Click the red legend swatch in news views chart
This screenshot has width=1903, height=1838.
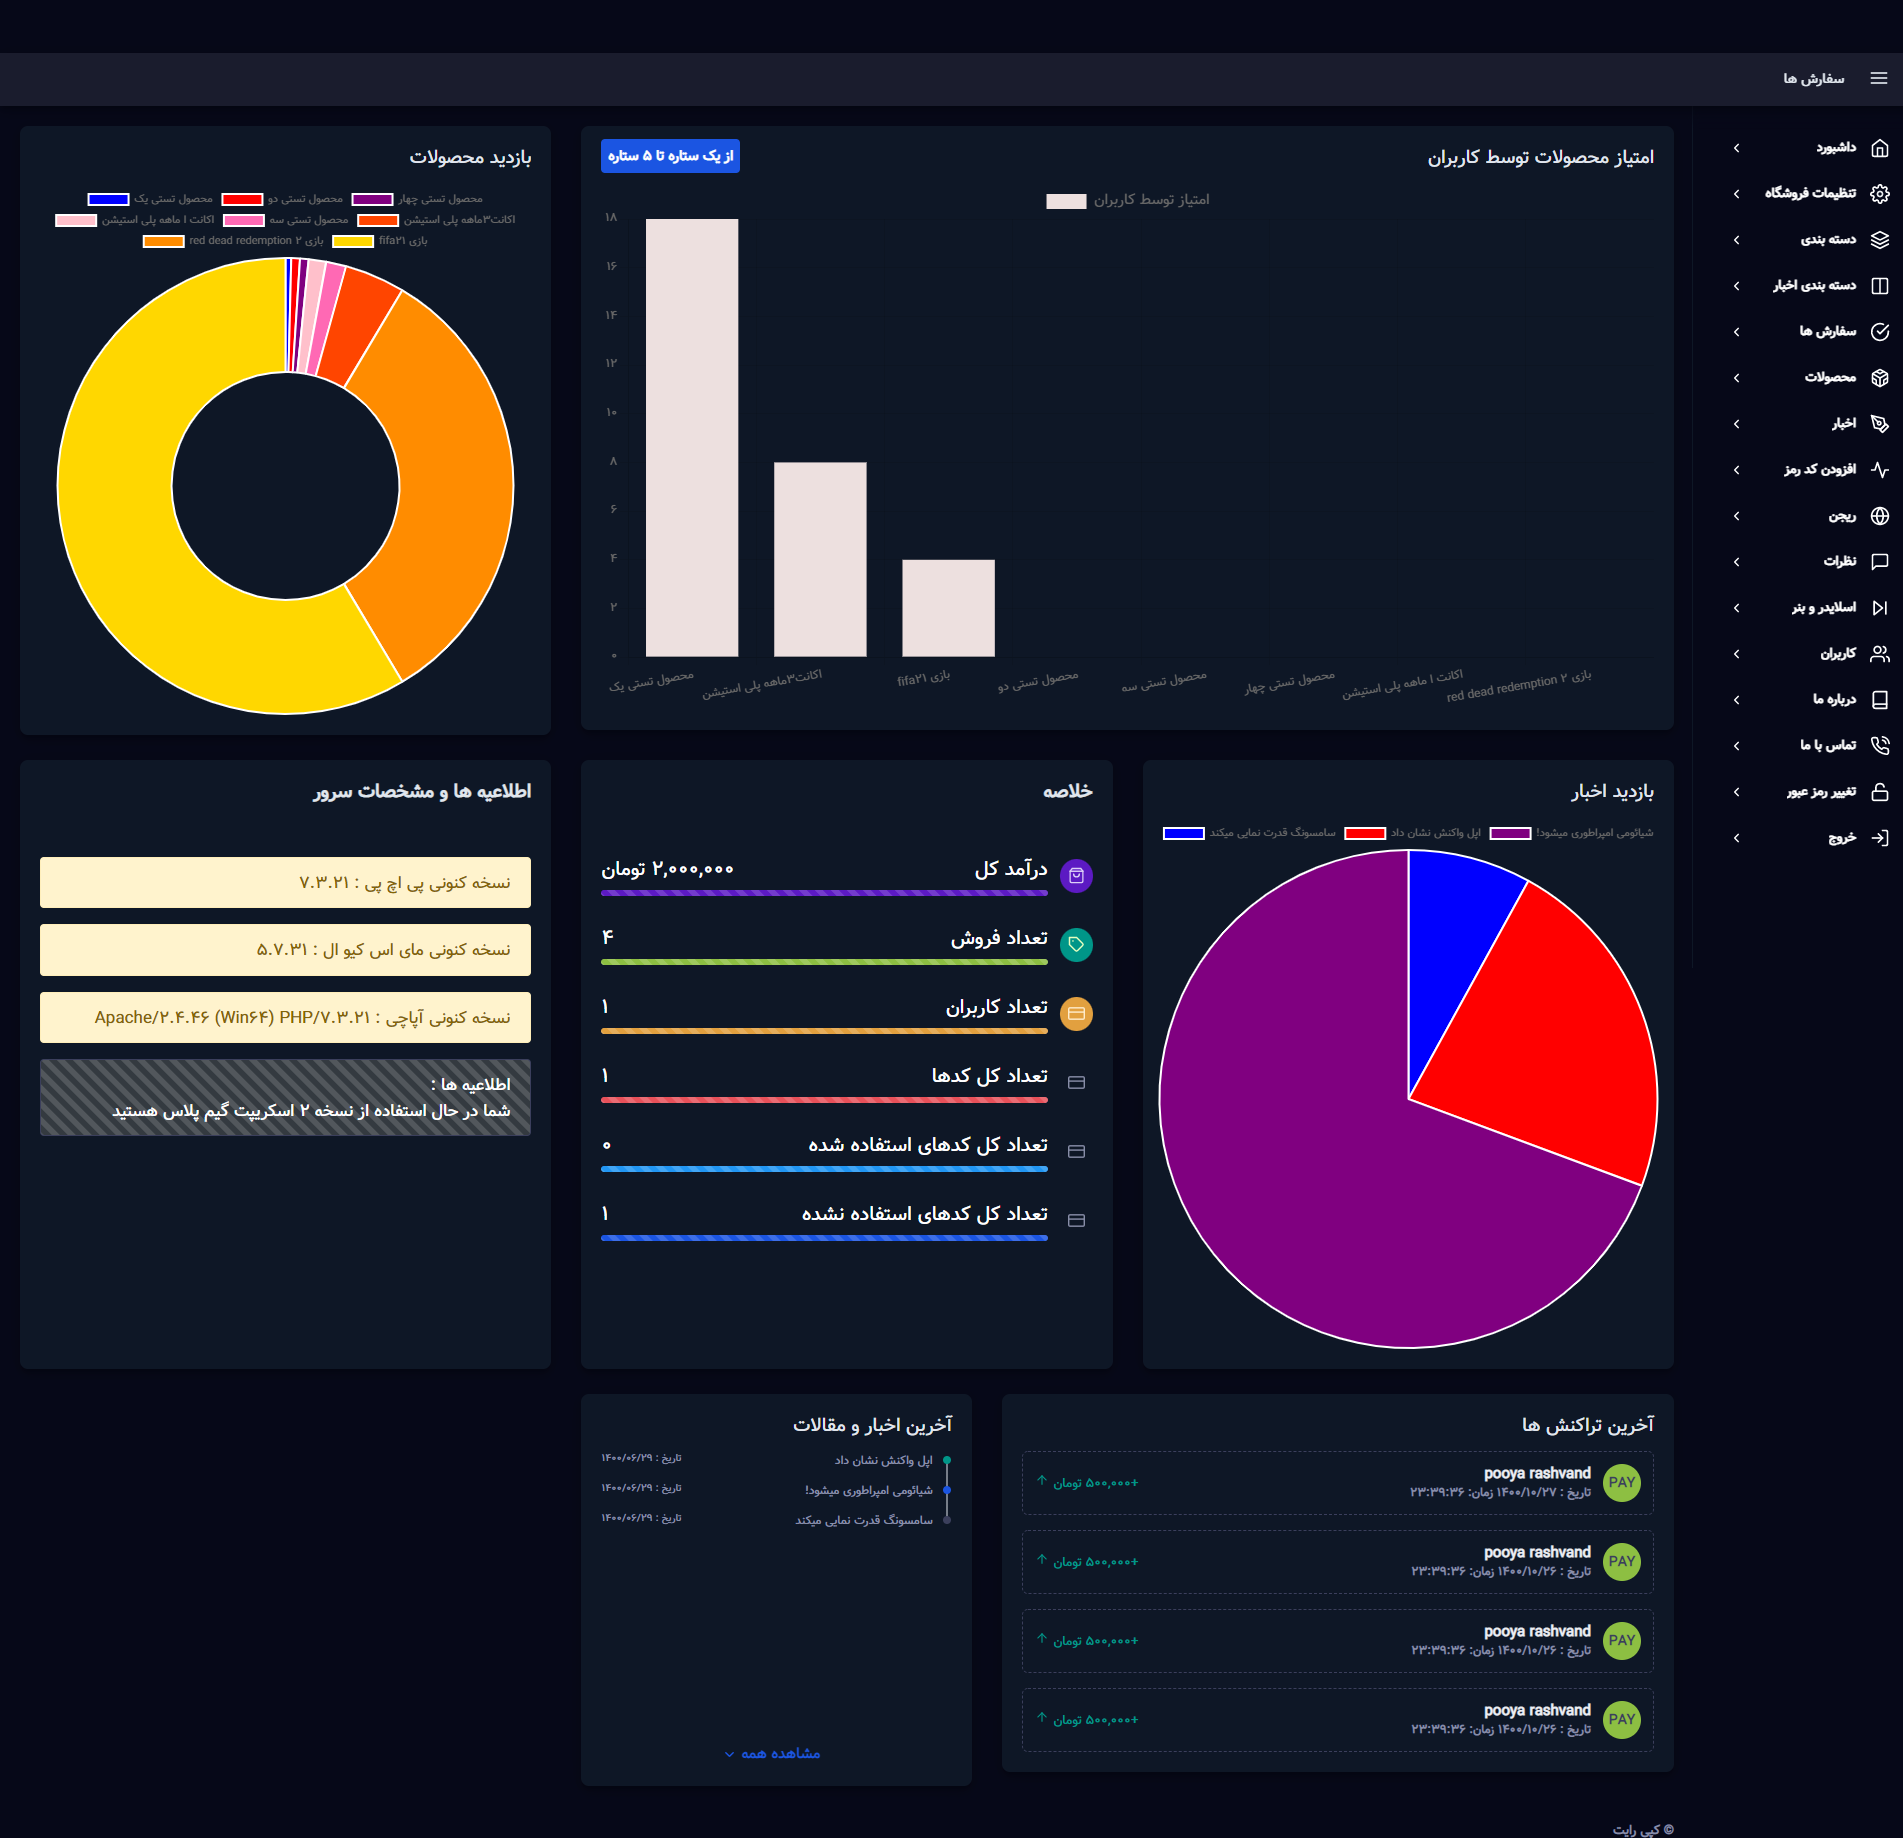[x=1364, y=833]
